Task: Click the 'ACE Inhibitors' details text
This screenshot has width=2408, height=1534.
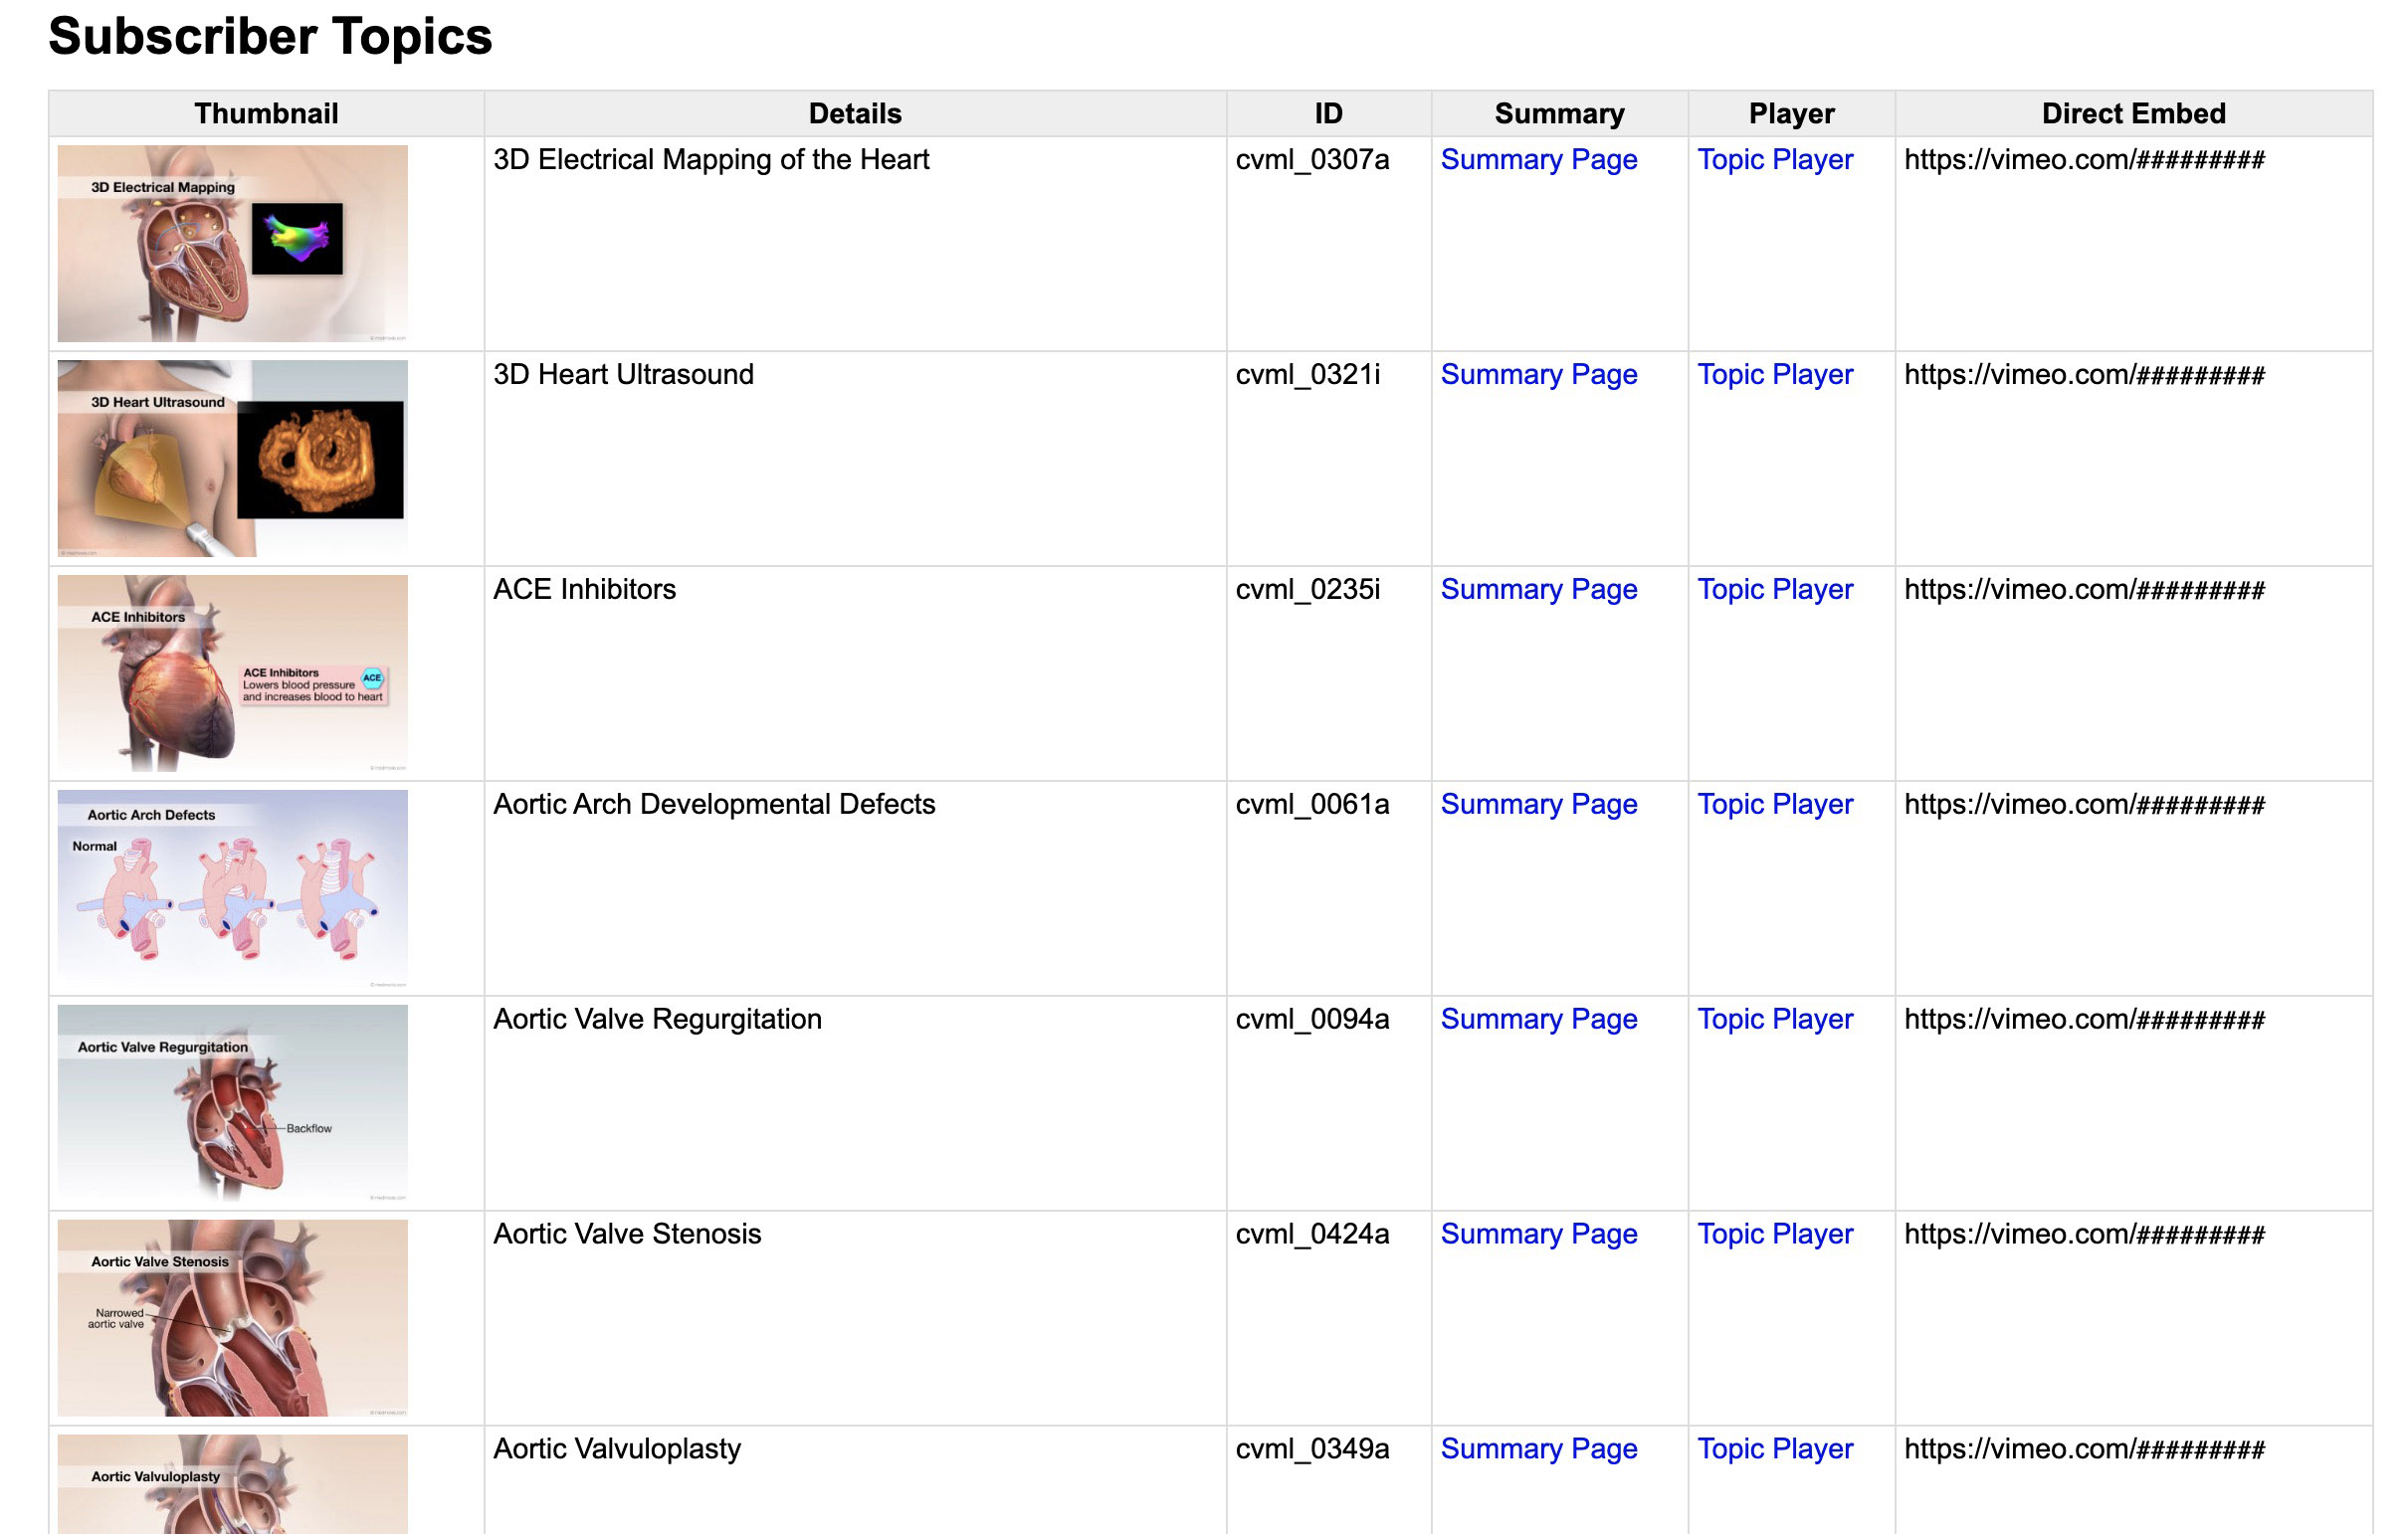Action: click(x=584, y=590)
